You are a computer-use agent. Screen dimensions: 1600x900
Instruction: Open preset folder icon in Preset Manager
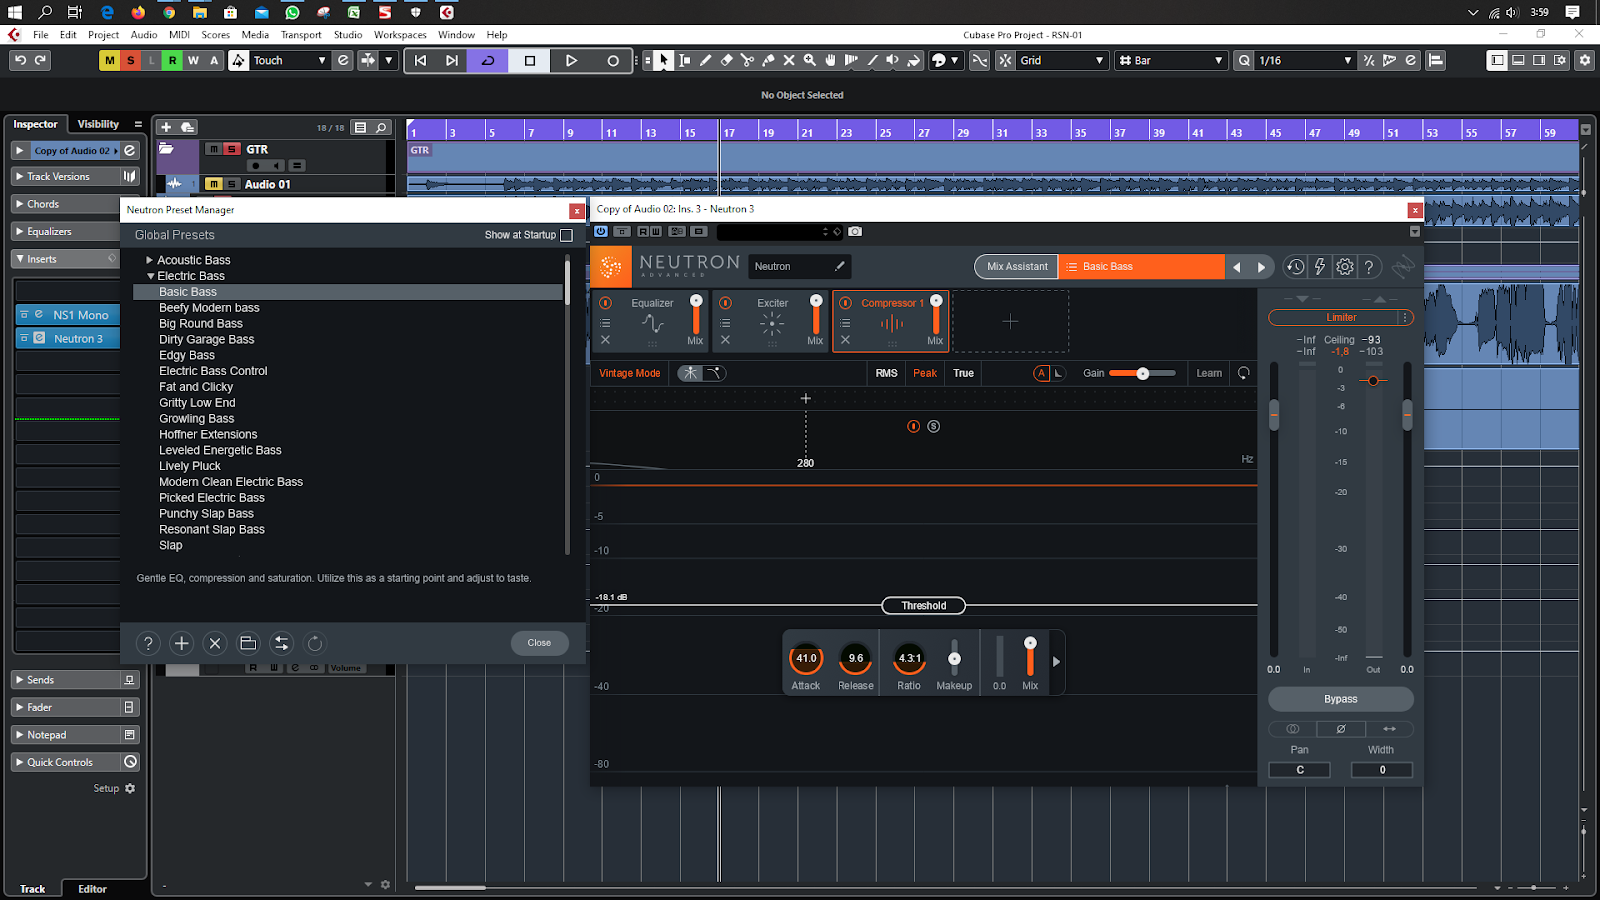click(x=248, y=643)
